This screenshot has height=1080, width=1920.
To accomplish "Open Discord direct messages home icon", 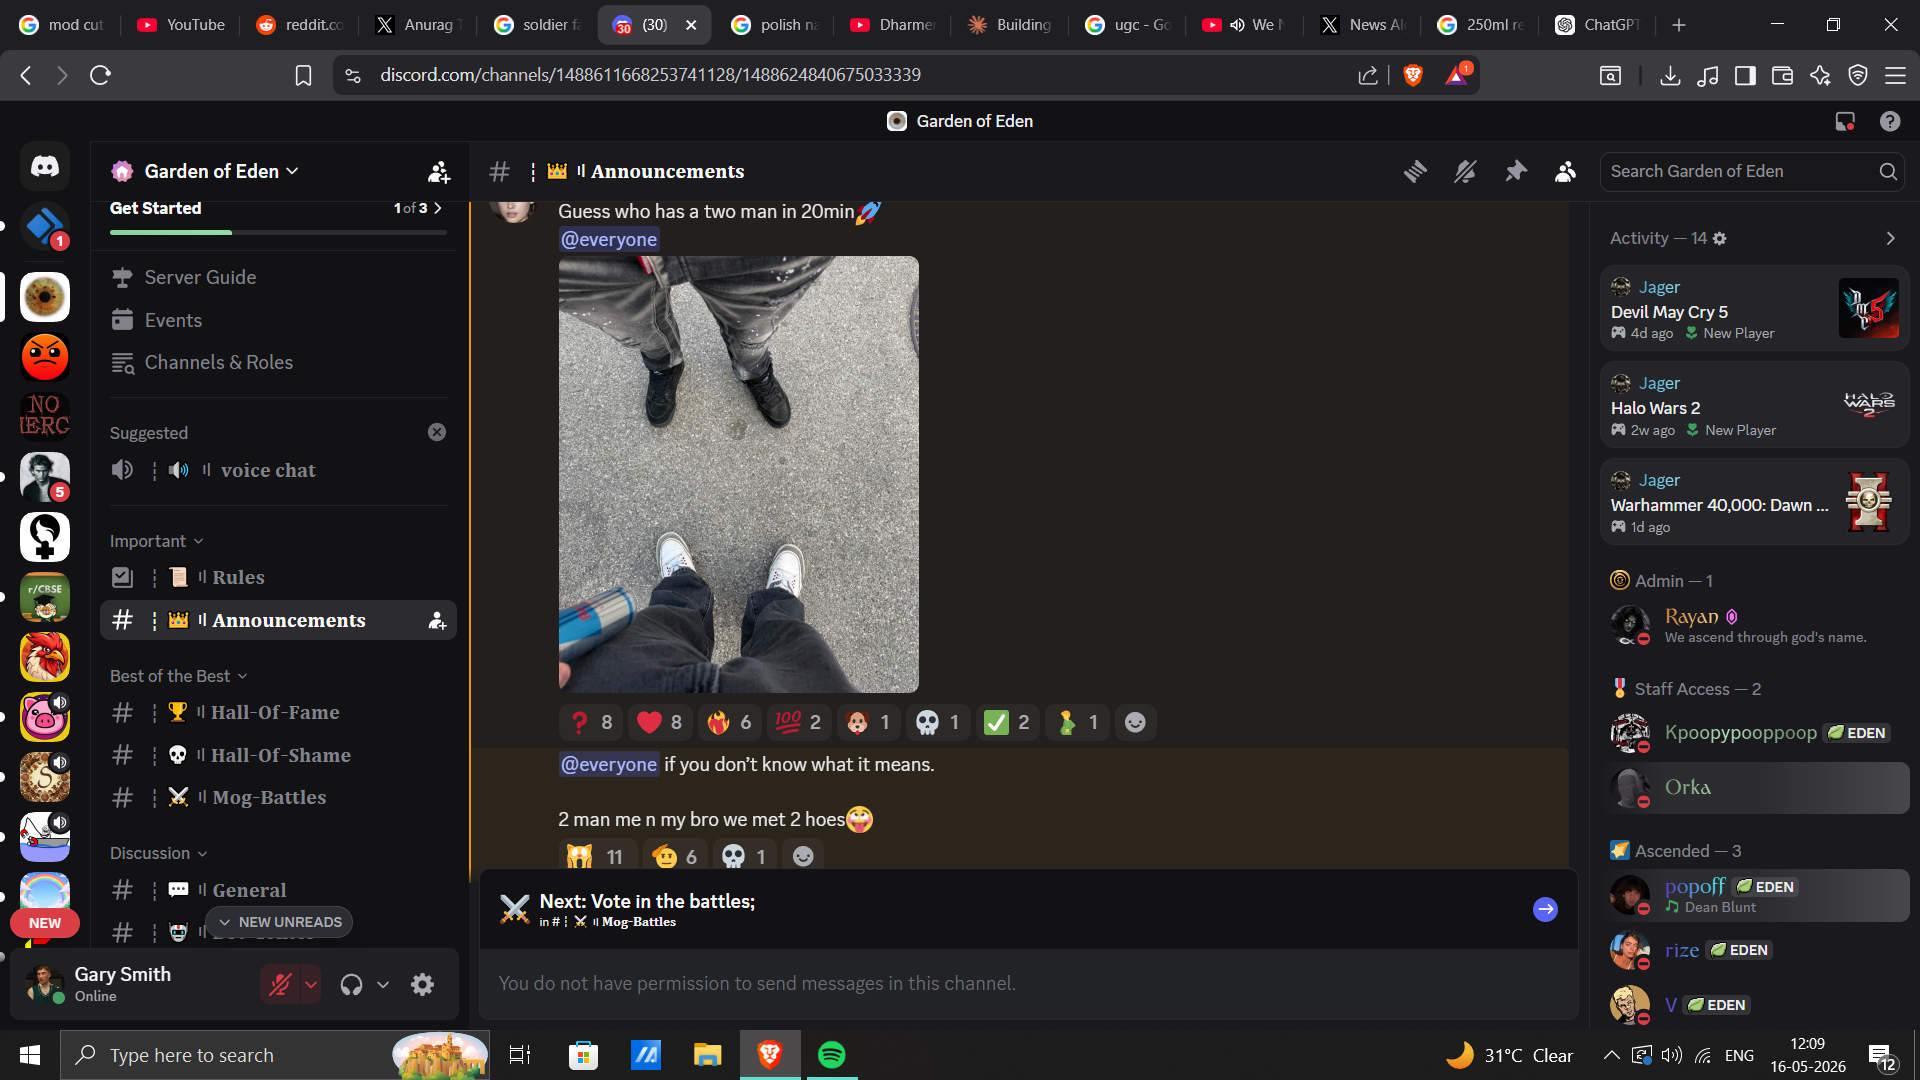I will point(45,167).
